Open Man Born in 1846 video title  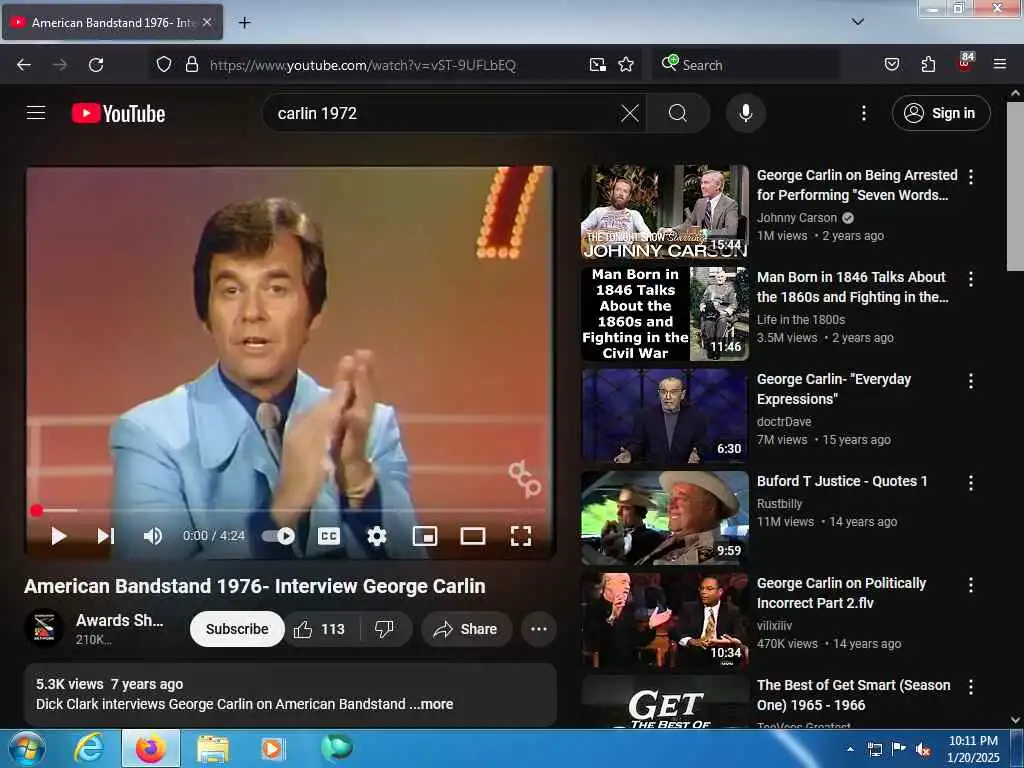[x=852, y=287]
